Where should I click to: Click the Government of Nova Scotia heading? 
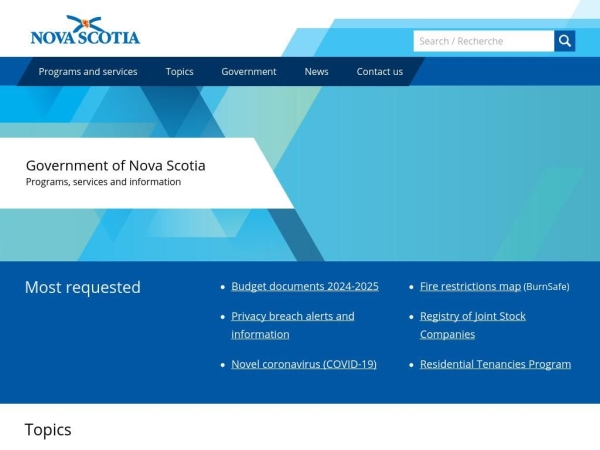(116, 166)
